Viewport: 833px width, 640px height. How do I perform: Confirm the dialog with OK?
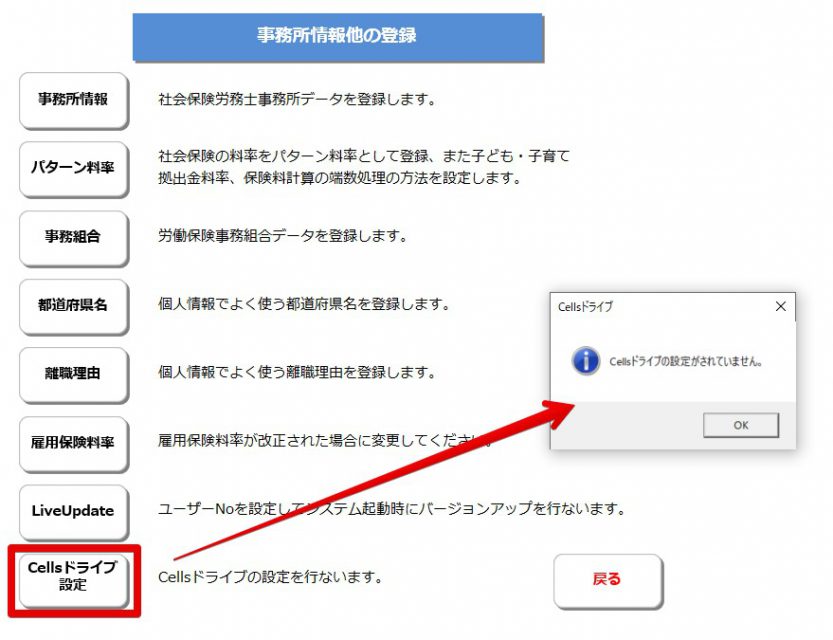coord(741,425)
